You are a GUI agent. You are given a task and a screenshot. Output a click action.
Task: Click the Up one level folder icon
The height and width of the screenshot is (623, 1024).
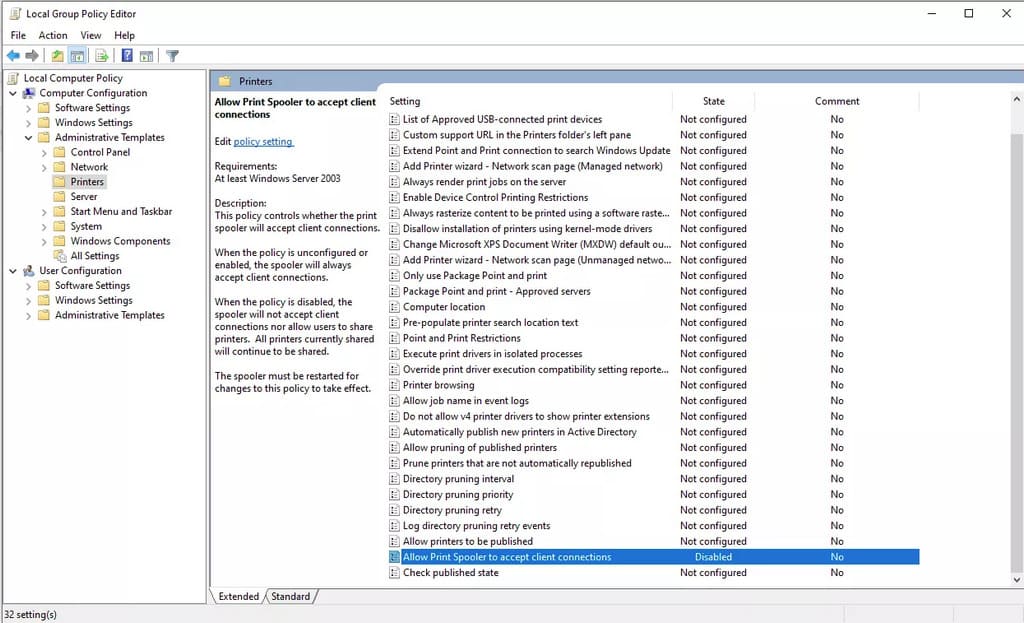57,56
